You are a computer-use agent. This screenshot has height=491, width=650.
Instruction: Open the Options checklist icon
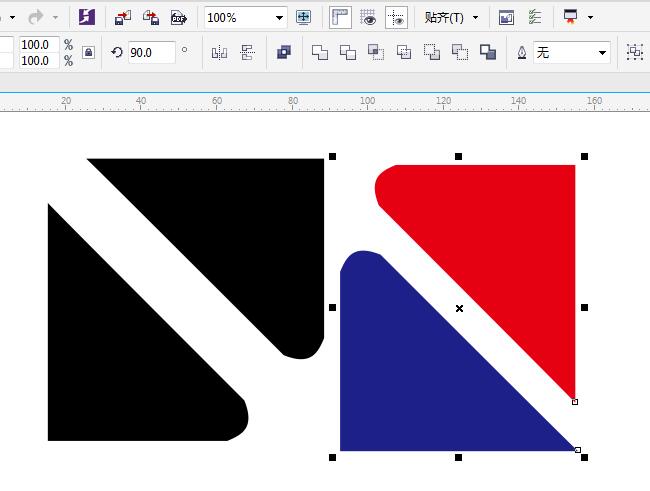[x=535, y=17]
